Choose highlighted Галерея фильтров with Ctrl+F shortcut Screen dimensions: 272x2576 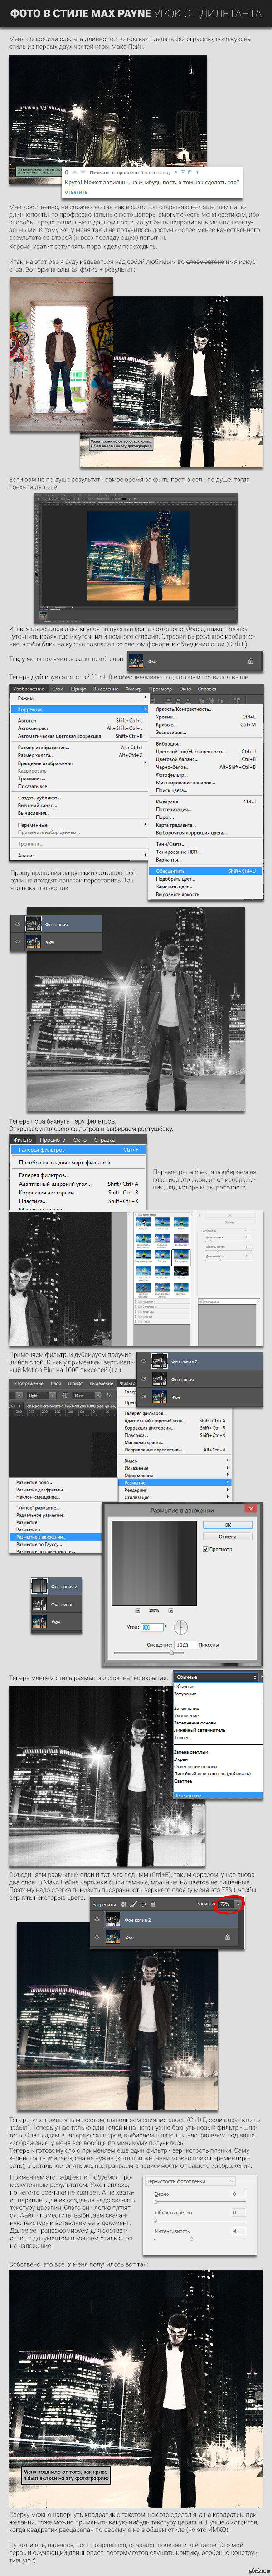tap(79, 1150)
